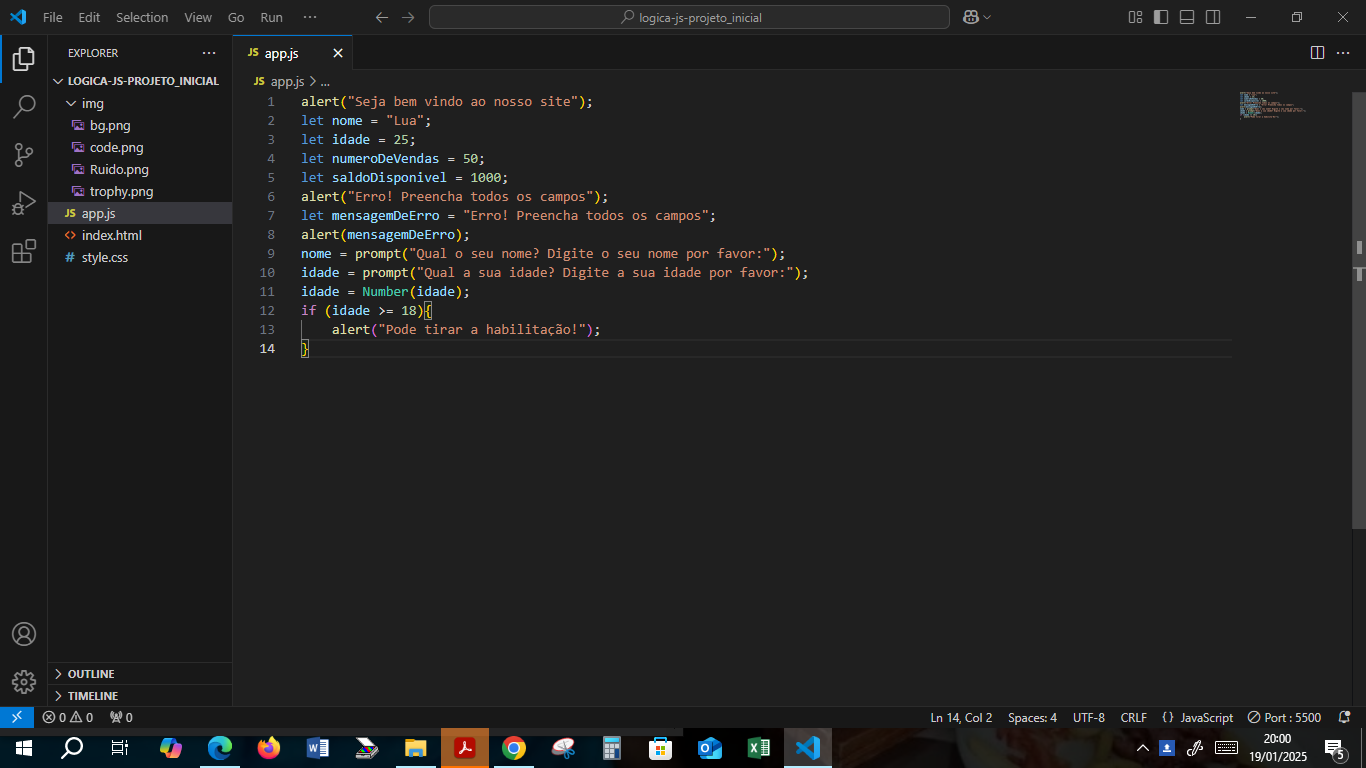Viewport: 1366px width, 768px height.
Task: Open the Manage gear icon
Action: click(x=24, y=682)
